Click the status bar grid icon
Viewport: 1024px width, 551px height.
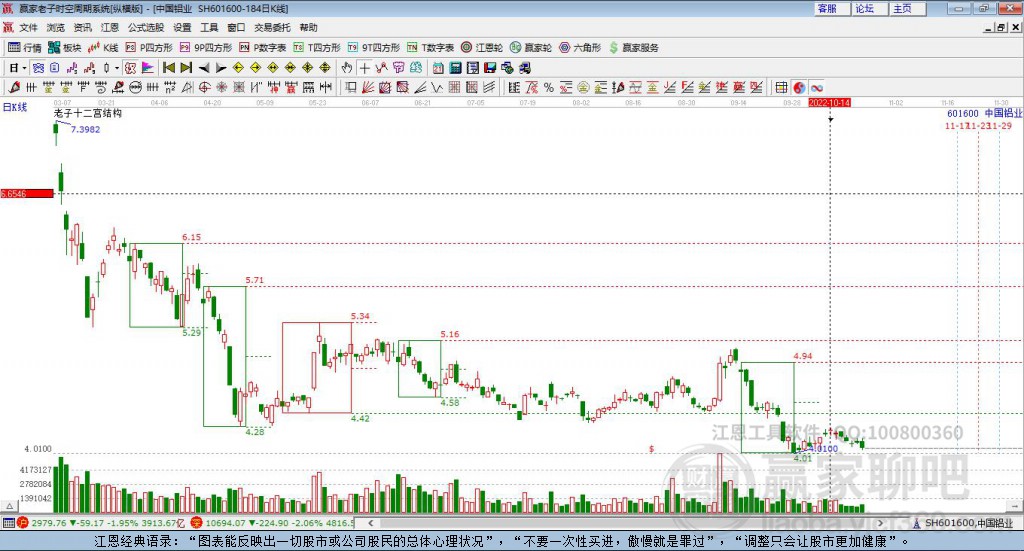[8, 523]
